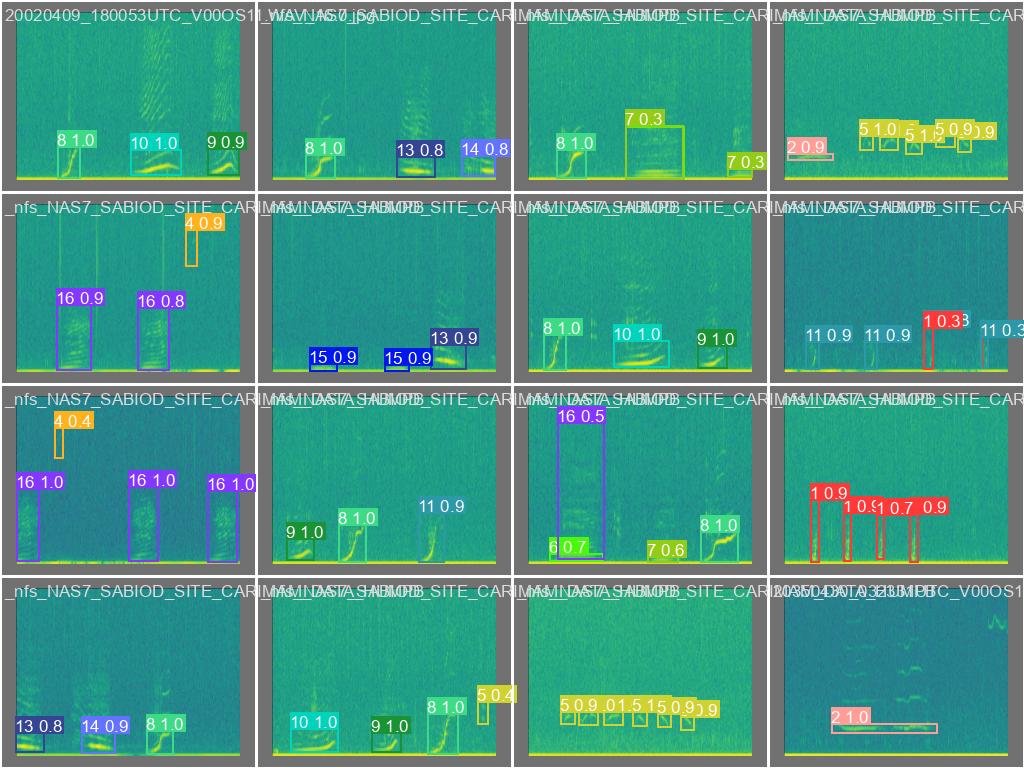
Task: Click the long pink box under "2 1.0"
Action: [x=885, y=729]
